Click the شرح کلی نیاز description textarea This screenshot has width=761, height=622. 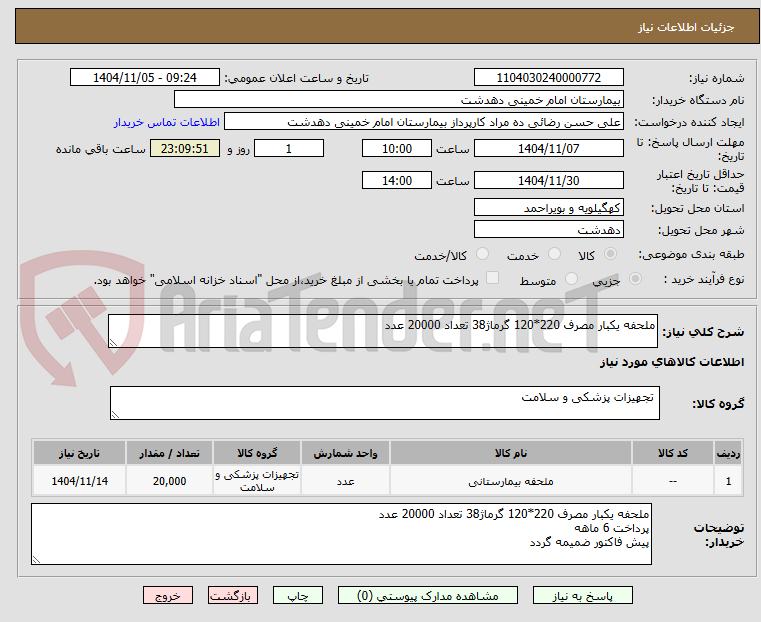(383, 331)
